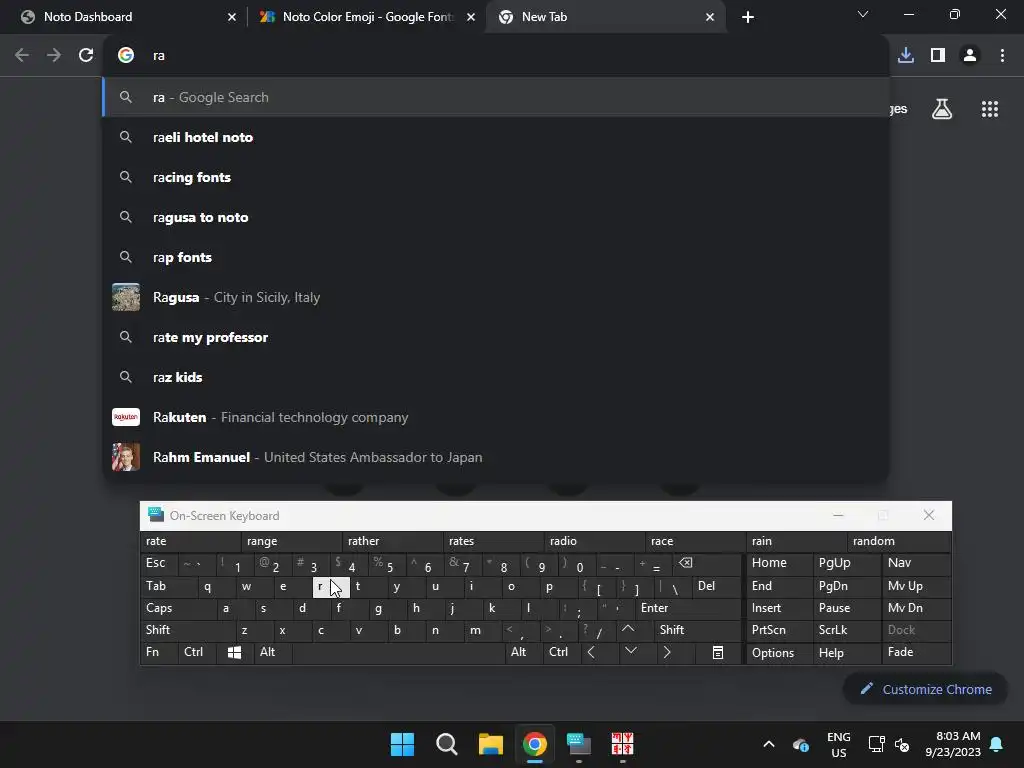Open the Chrome profile avatar icon

(x=970, y=56)
